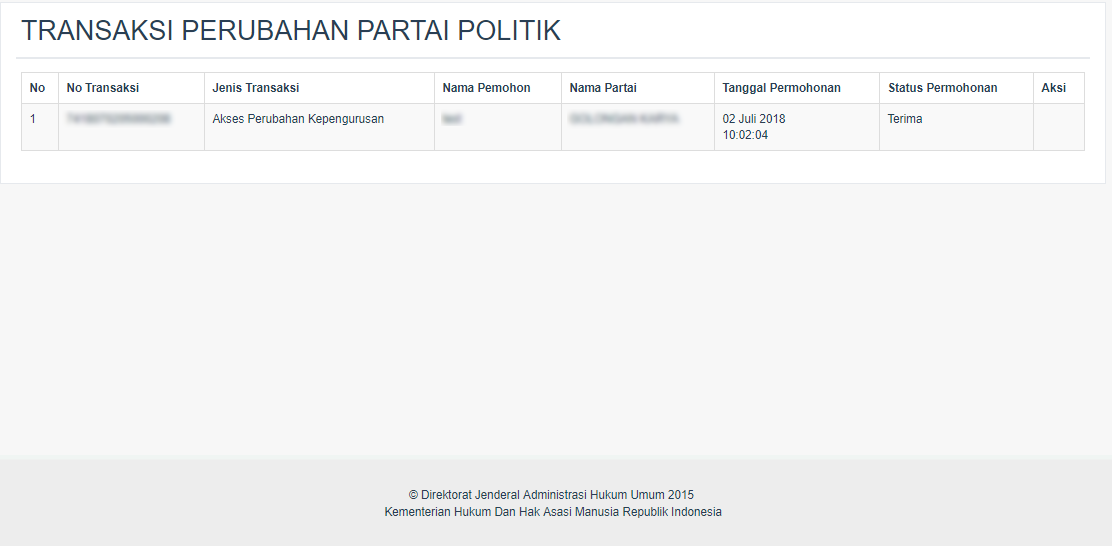The width and height of the screenshot is (1112, 546).
Task: Select "Akses Perubahan Kepengurusan" transaction type cell
Action: pos(298,119)
